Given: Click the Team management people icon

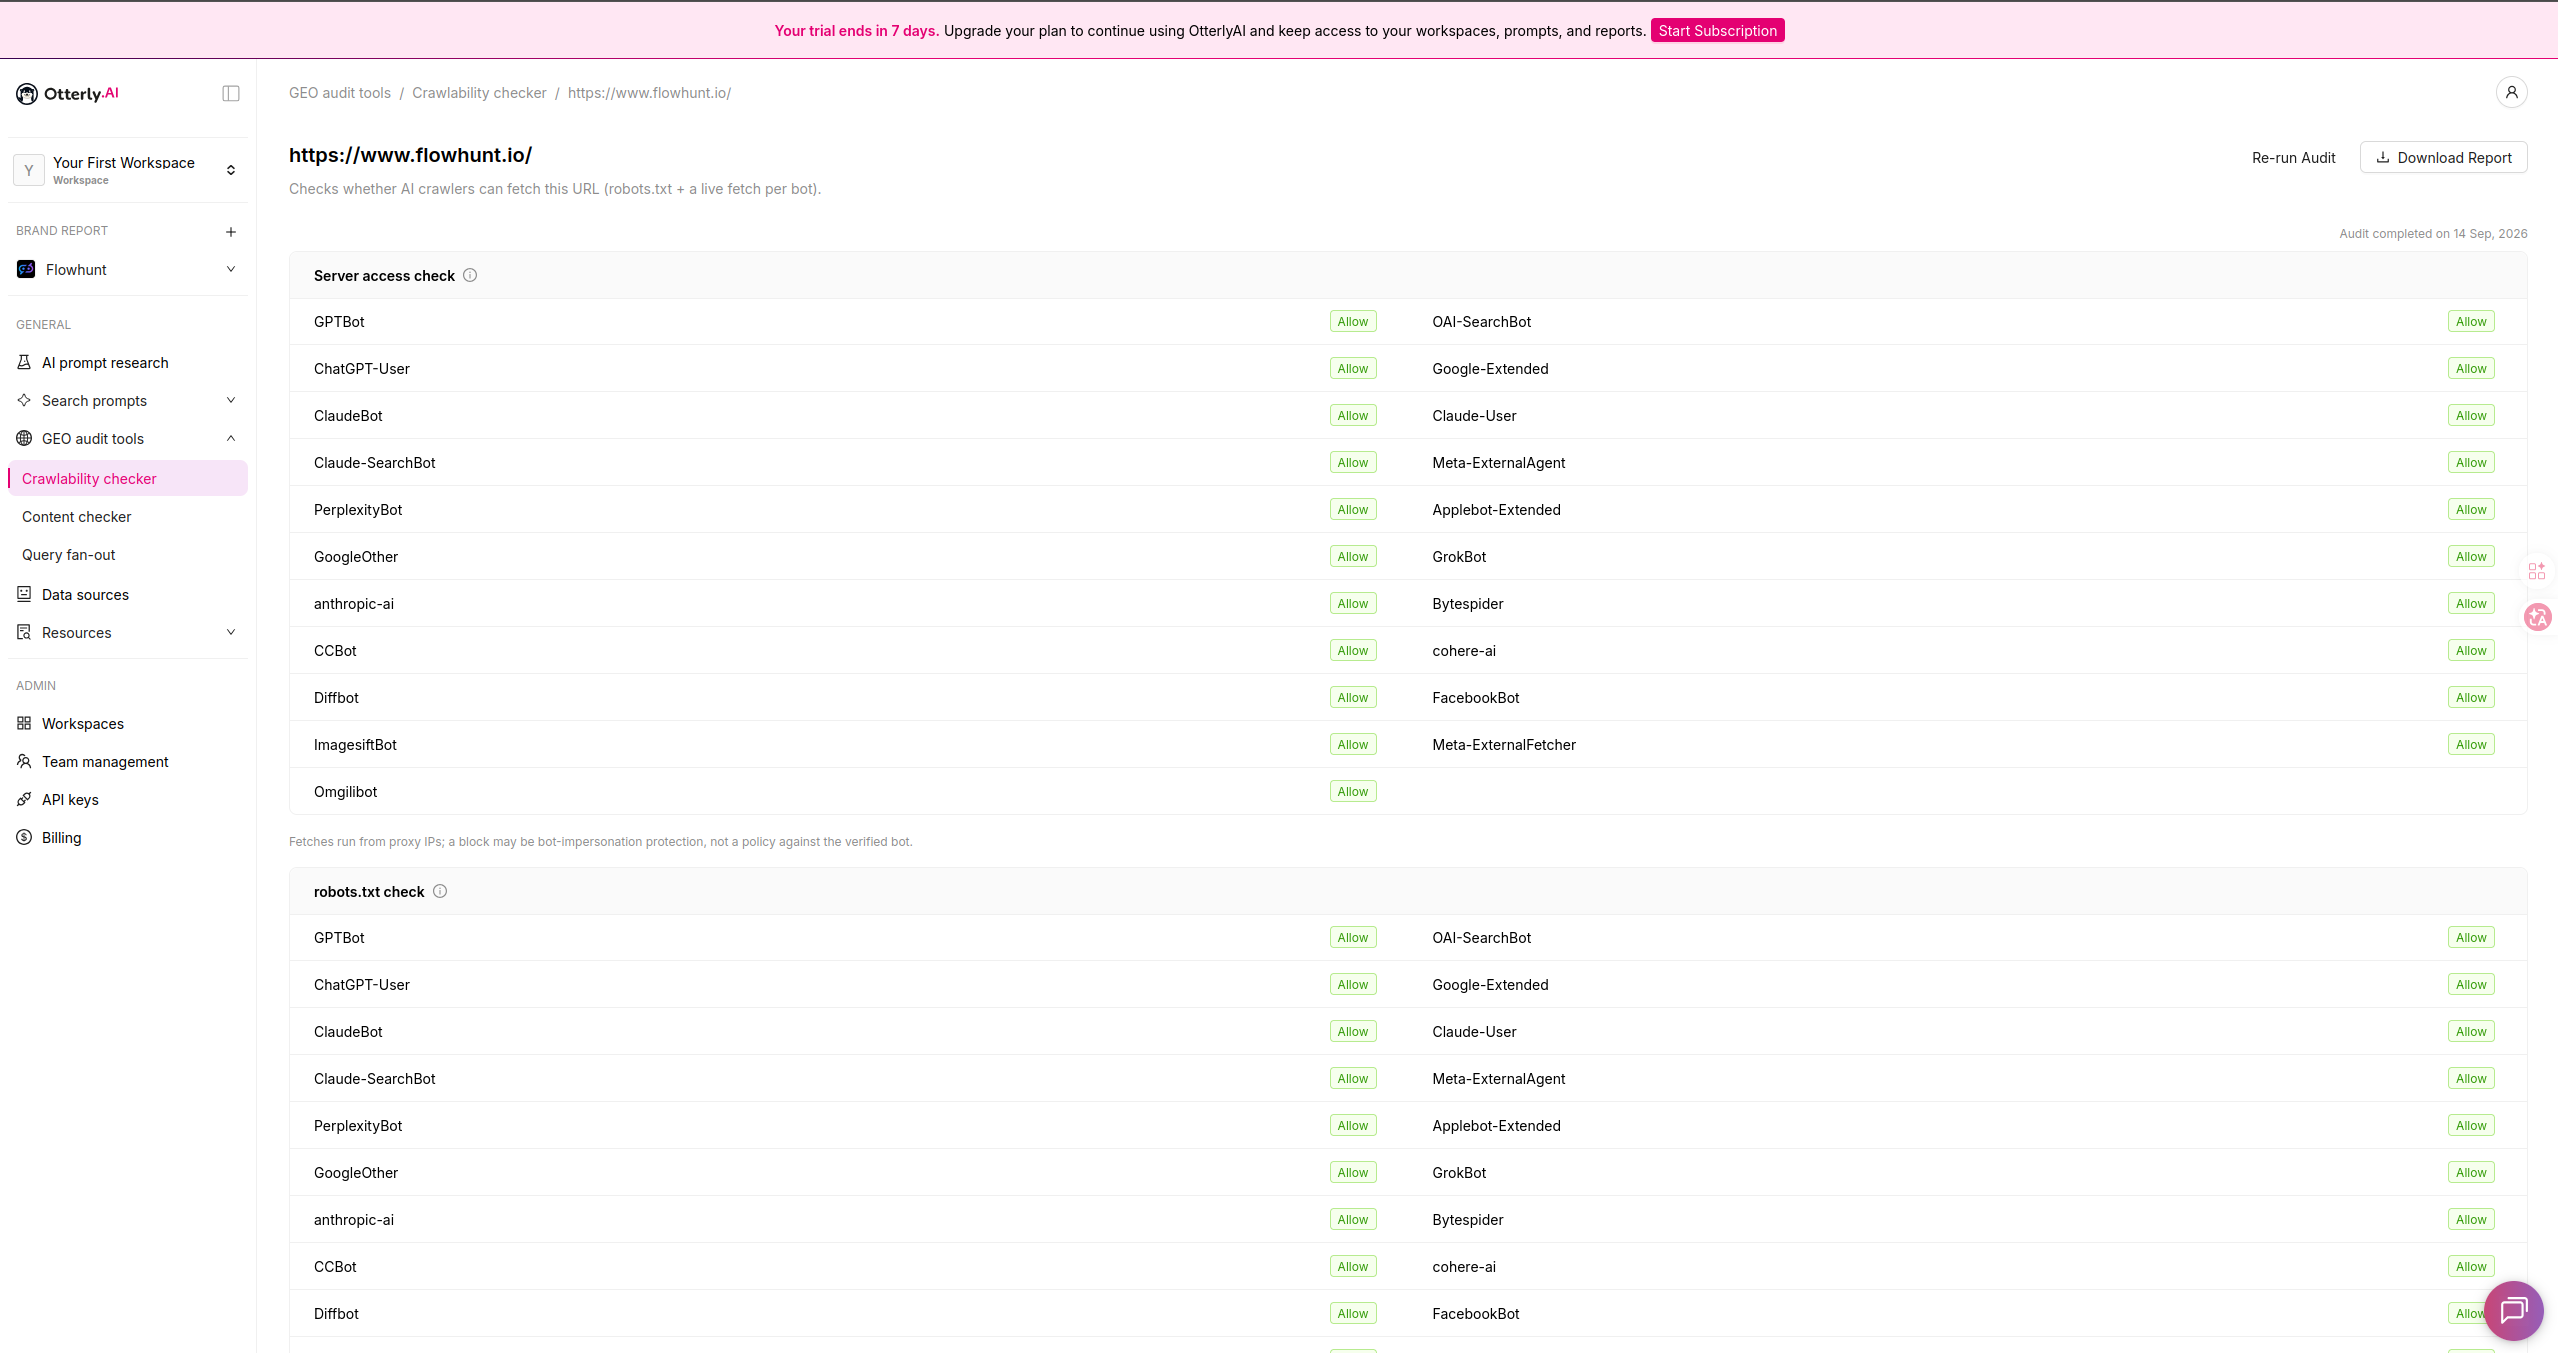Looking at the screenshot, I should coord(24,761).
